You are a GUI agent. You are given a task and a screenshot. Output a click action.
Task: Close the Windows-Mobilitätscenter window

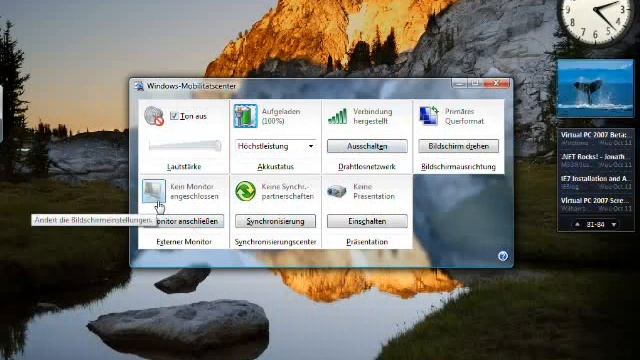tap(497, 83)
